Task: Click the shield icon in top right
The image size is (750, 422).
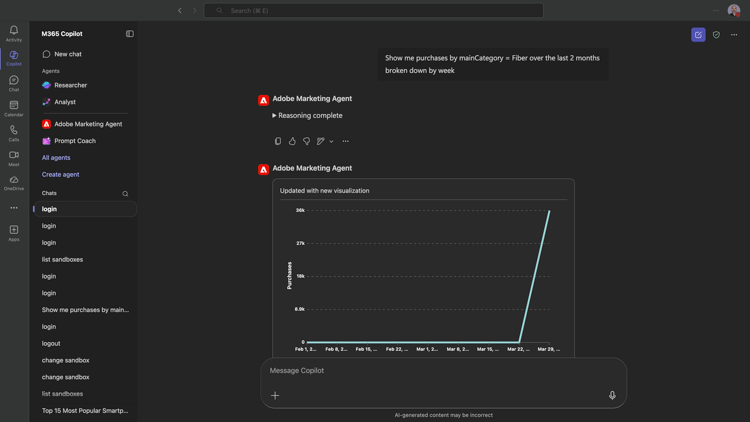Action: tap(716, 34)
